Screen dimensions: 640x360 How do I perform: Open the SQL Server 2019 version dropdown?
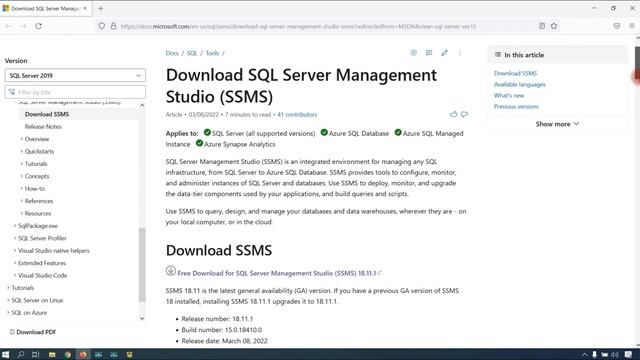tap(75, 76)
